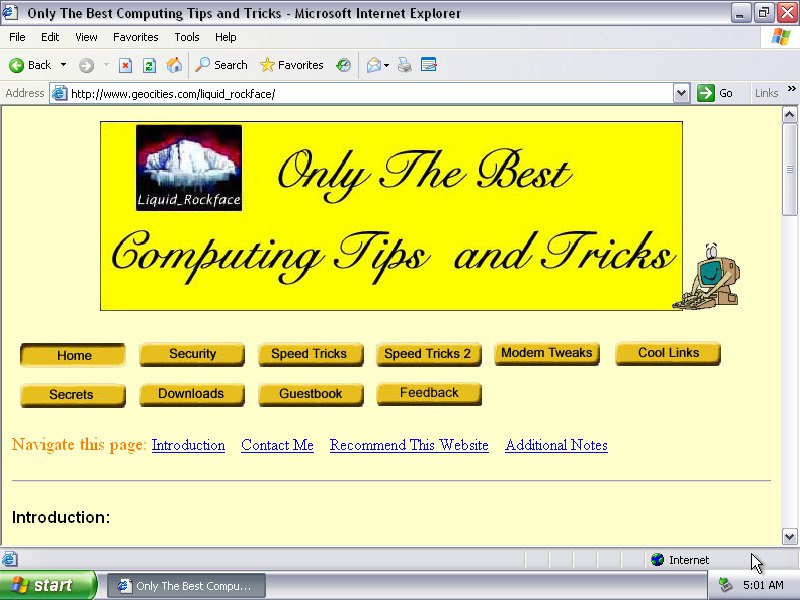The width and height of the screenshot is (800, 600).
Task: Click the Edit page toolbar icon
Action: coord(429,65)
